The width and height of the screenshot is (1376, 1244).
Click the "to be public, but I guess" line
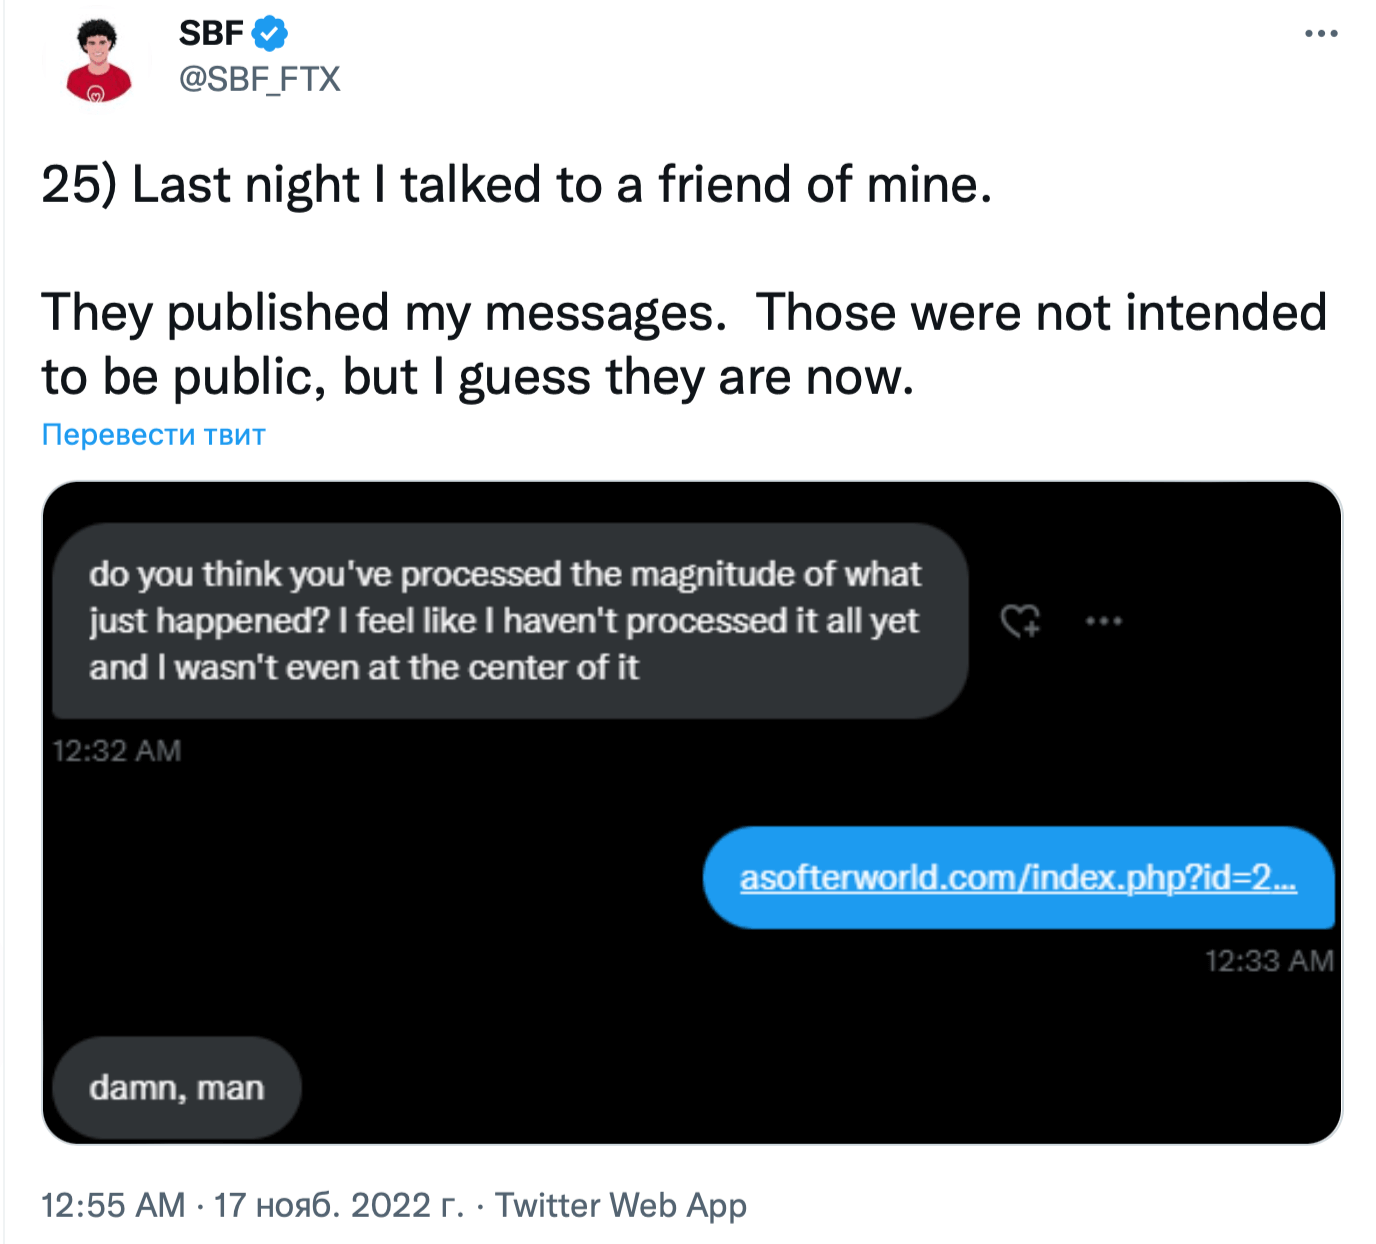coord(477,377)
